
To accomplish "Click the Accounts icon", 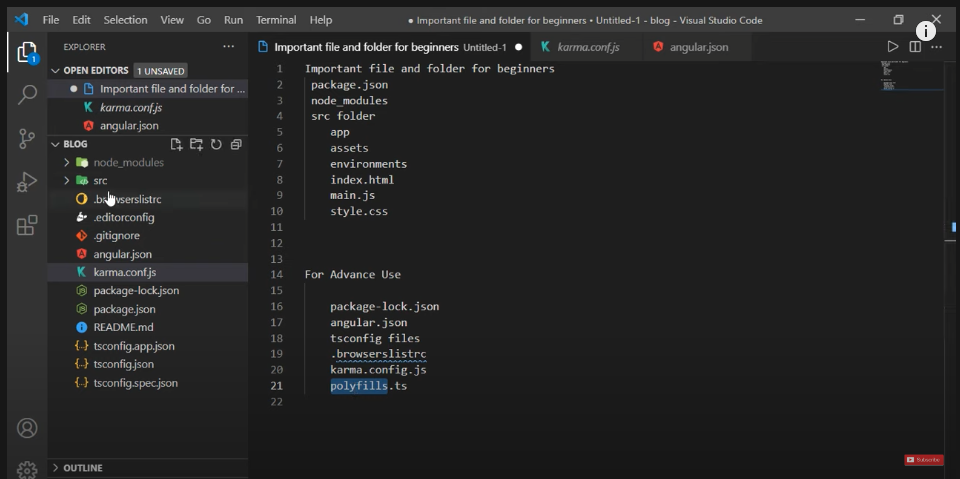I will (x=27, y=429).
